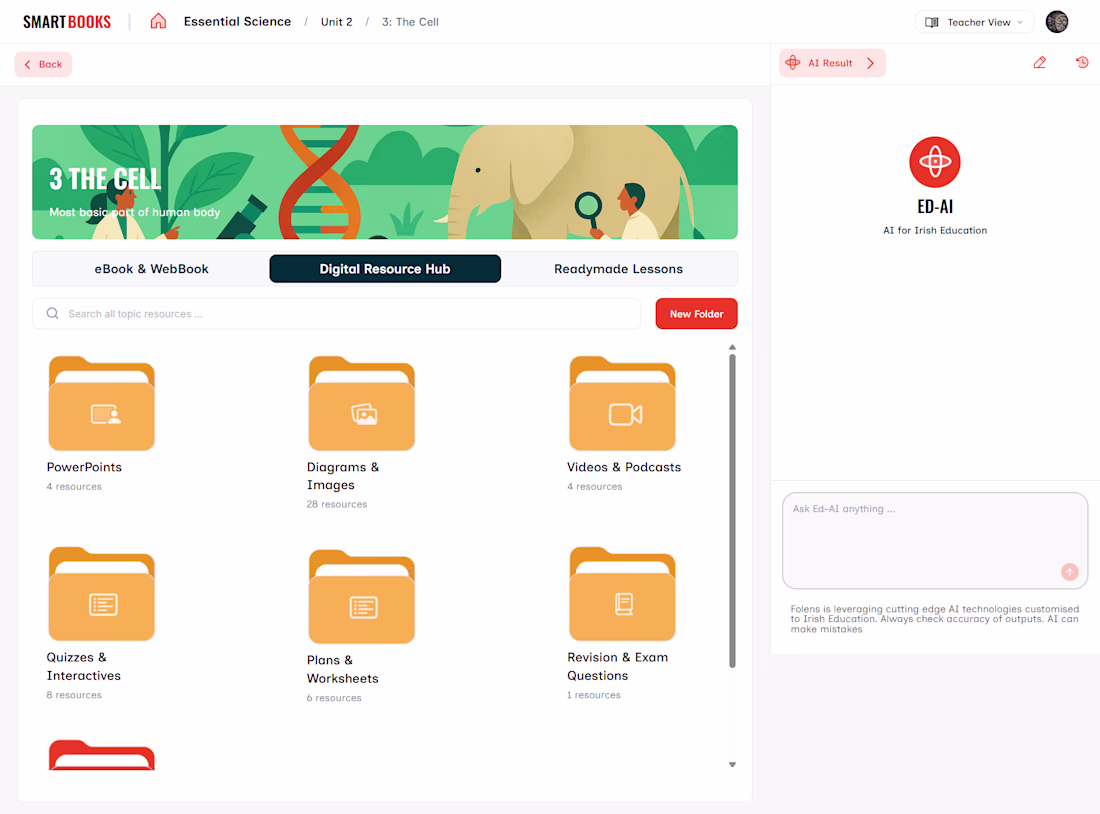Image resolution: width=1100 pixels, height=814 pixels.
Task: Open Essential Science breadcrumb link
Action: click(x=237, y=22)
